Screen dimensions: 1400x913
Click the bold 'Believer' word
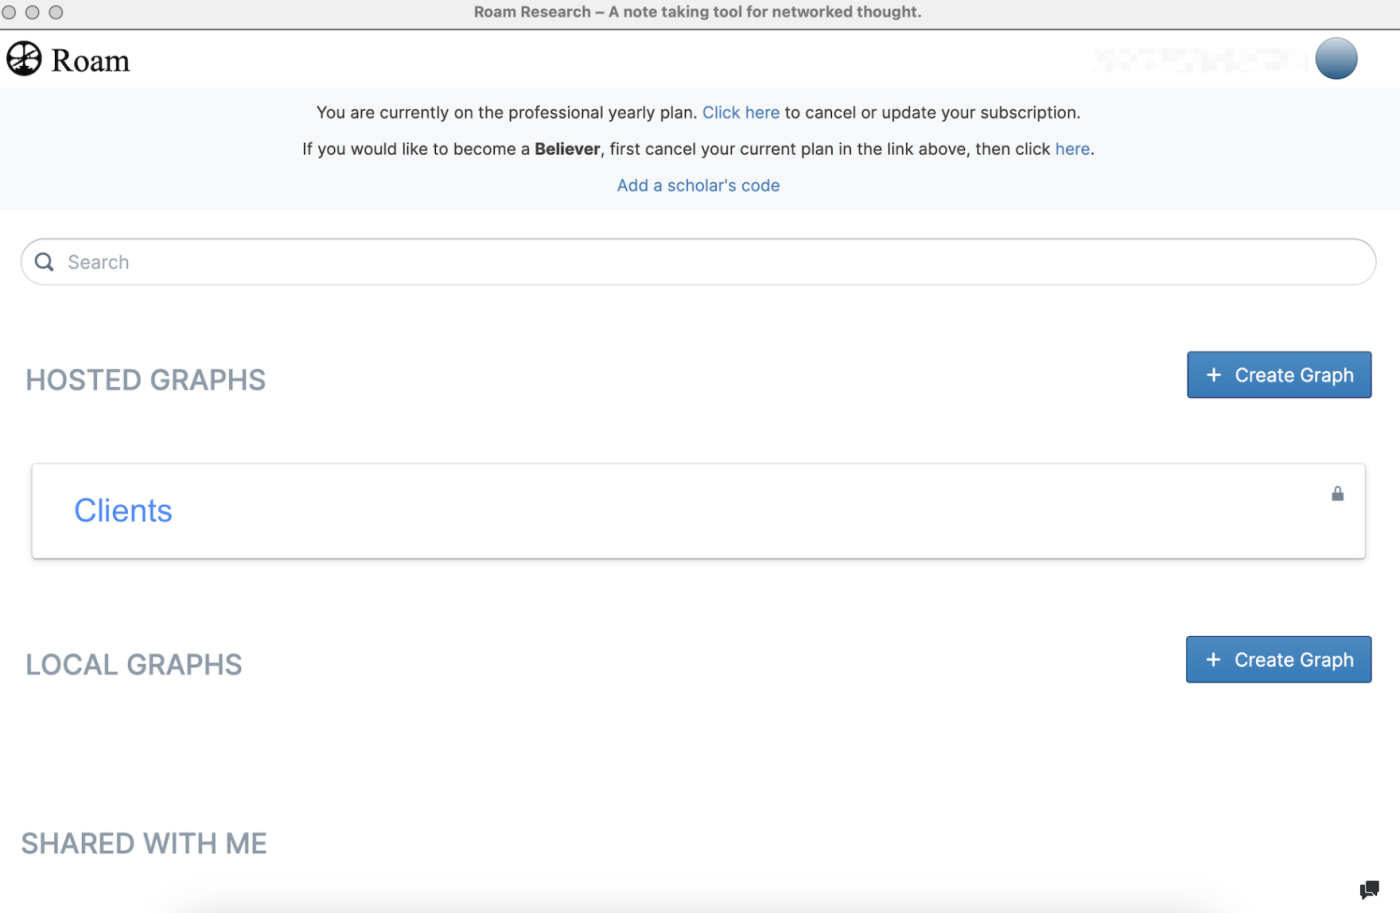click(x=567, y=149)
